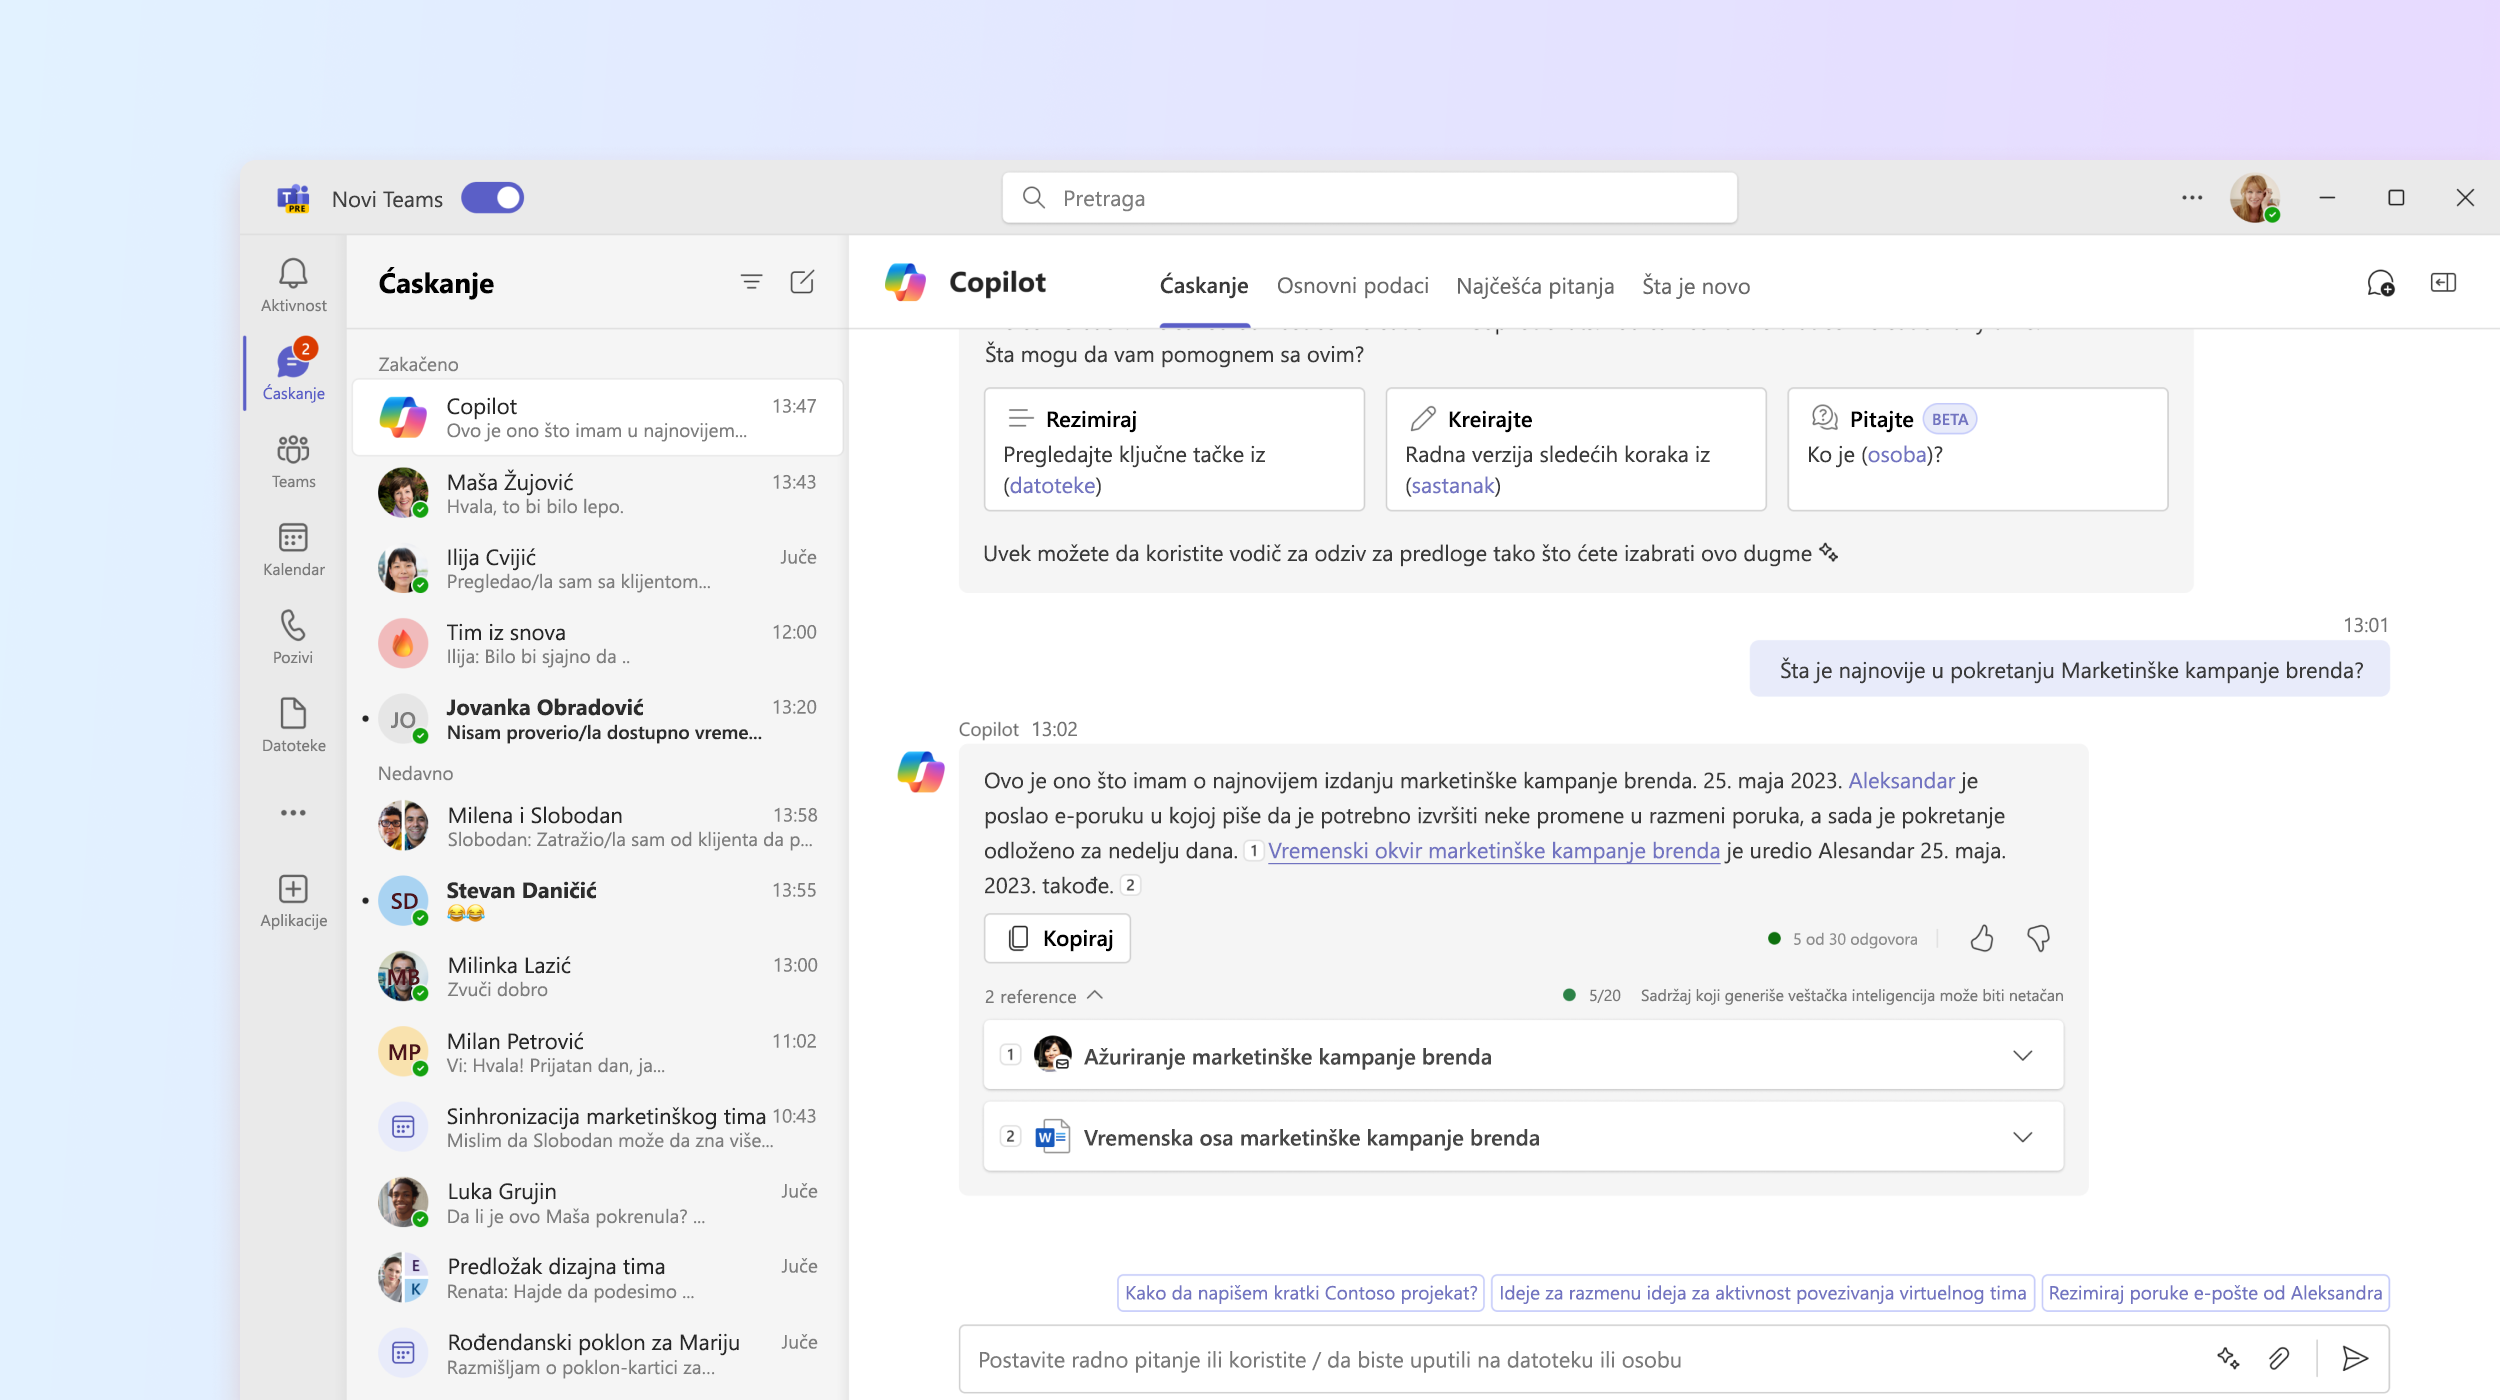The image size is (2500, 1400).
Task: Select Osnovni podaci tab
Action: [1350, 285]
